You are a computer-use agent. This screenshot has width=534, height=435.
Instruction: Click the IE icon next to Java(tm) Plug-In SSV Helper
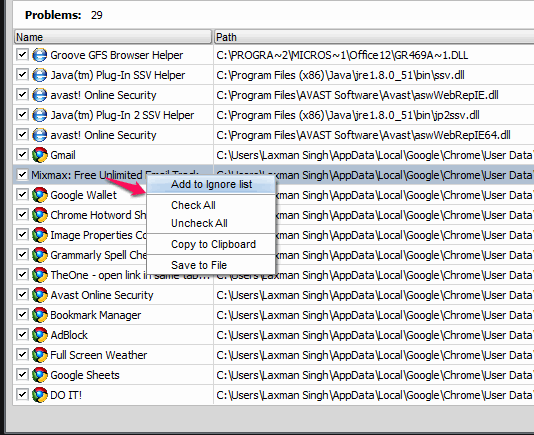pos(40,75)
